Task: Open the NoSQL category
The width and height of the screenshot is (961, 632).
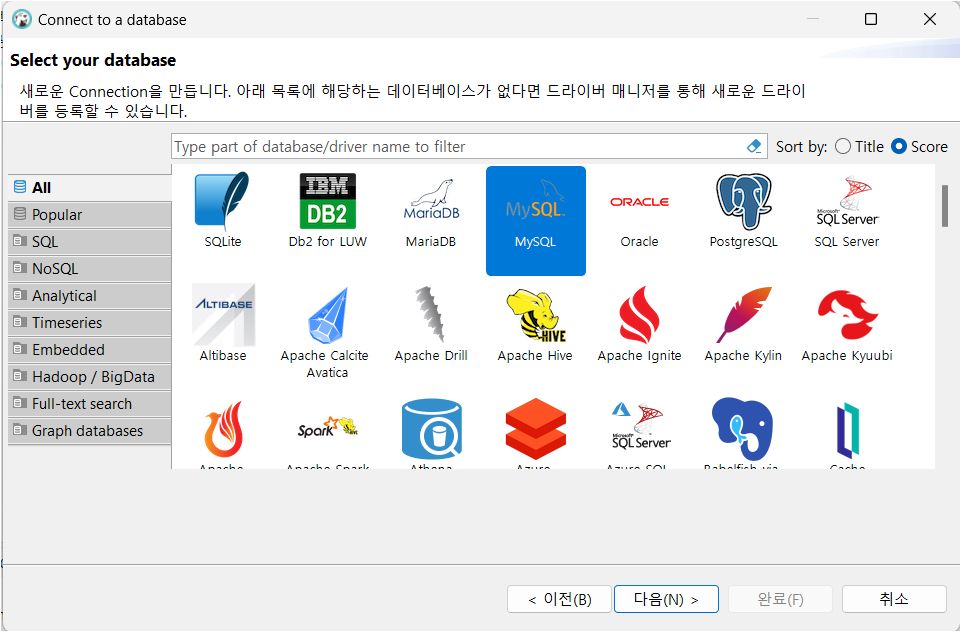Action: pyautogui.click(x=89, y=268)
